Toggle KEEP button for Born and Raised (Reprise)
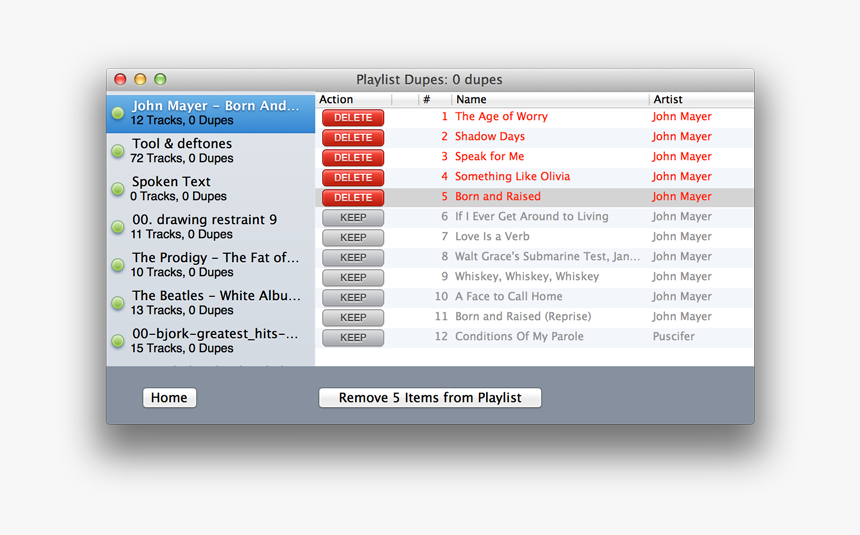Screen dimensions: 860x535 (x=353, y=317)
